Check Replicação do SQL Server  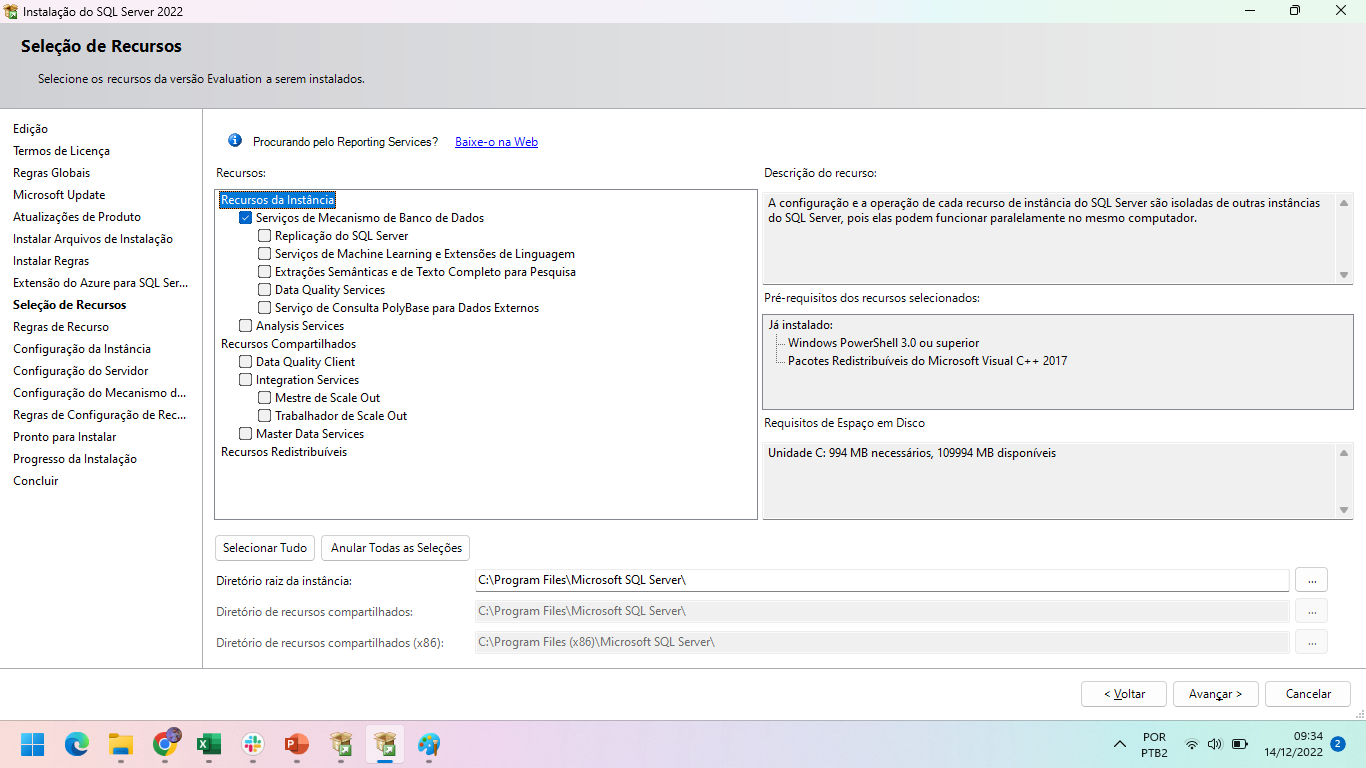point(265,236)
